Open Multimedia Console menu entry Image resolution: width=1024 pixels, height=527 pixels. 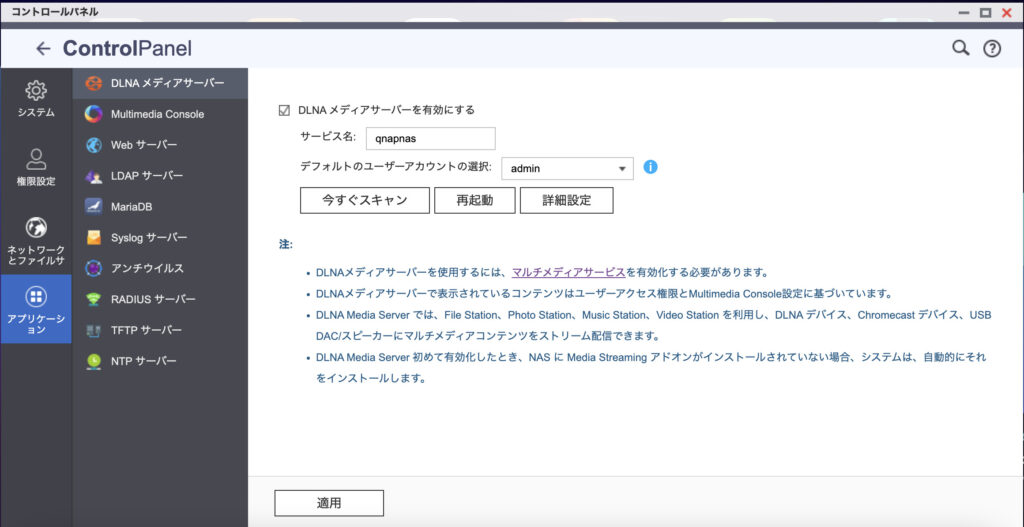click(x=160, y=114)
